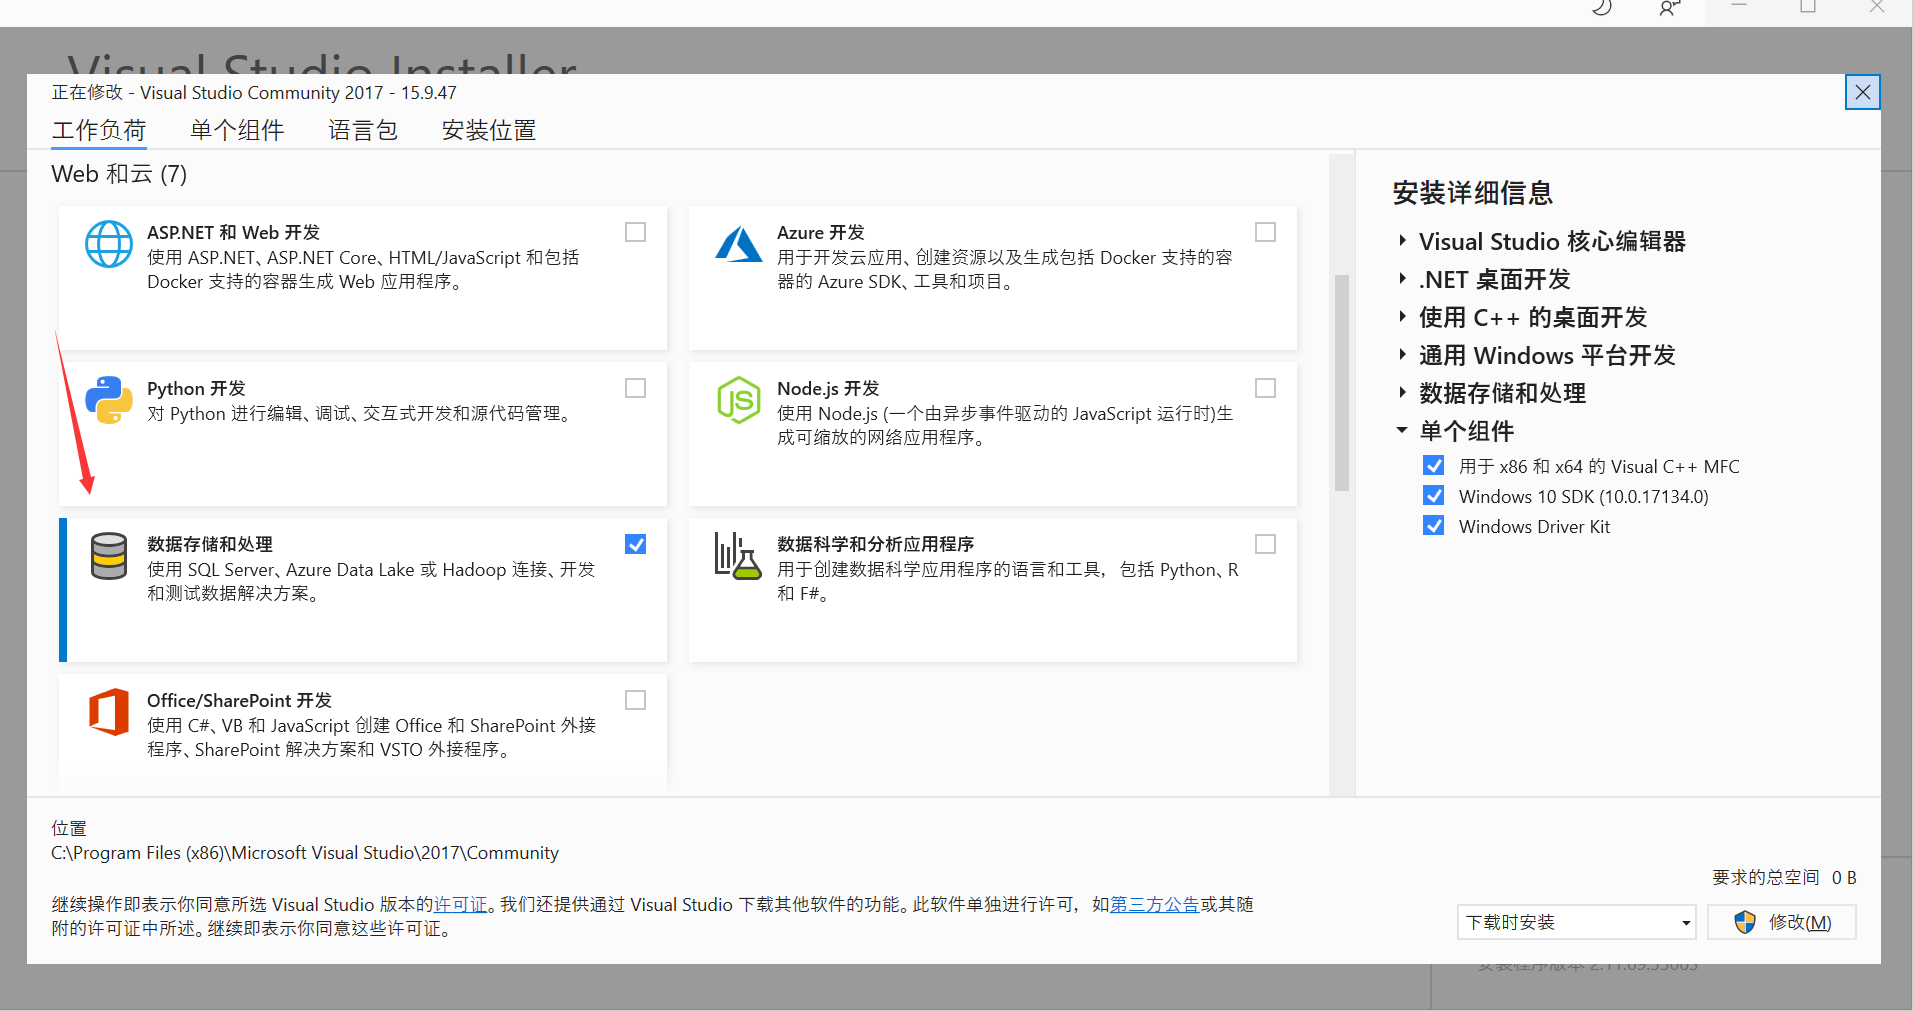The height and width of the screenshot is (1011, 1913).
Task: Select the Python 开发 card title
Action: [196, 389]
